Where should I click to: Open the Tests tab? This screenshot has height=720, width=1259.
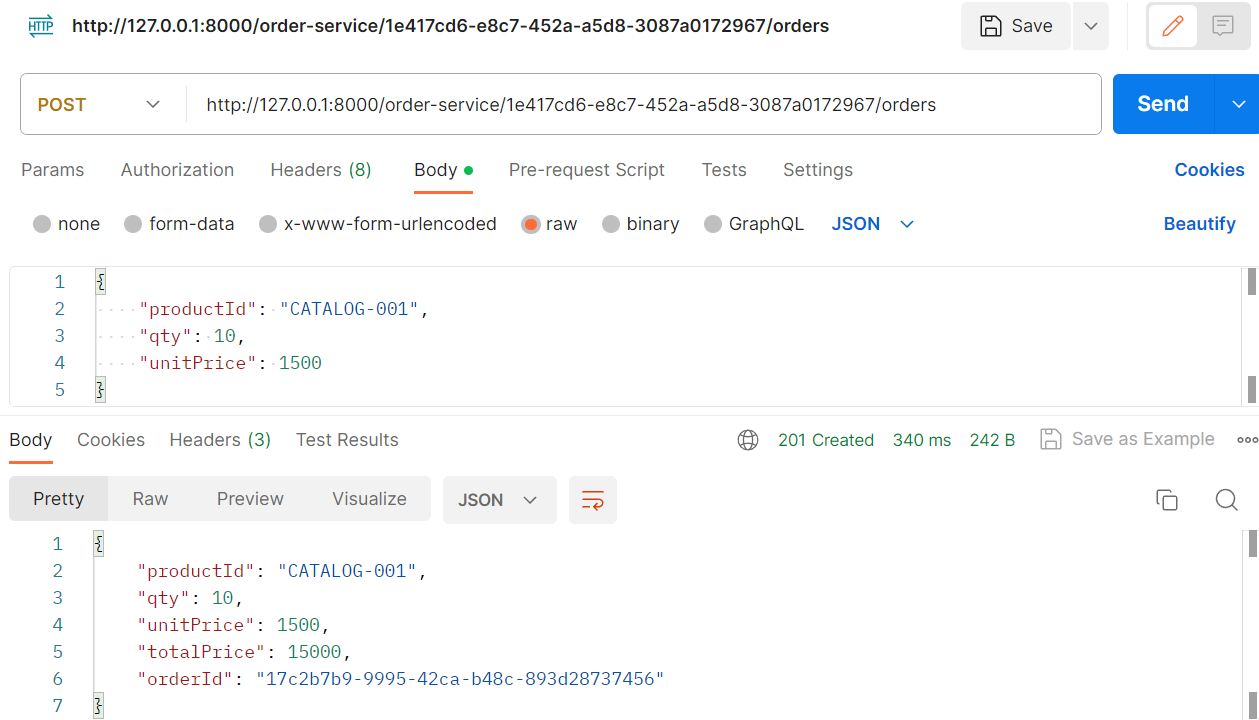pyautogui.click(x=724, y=170)
